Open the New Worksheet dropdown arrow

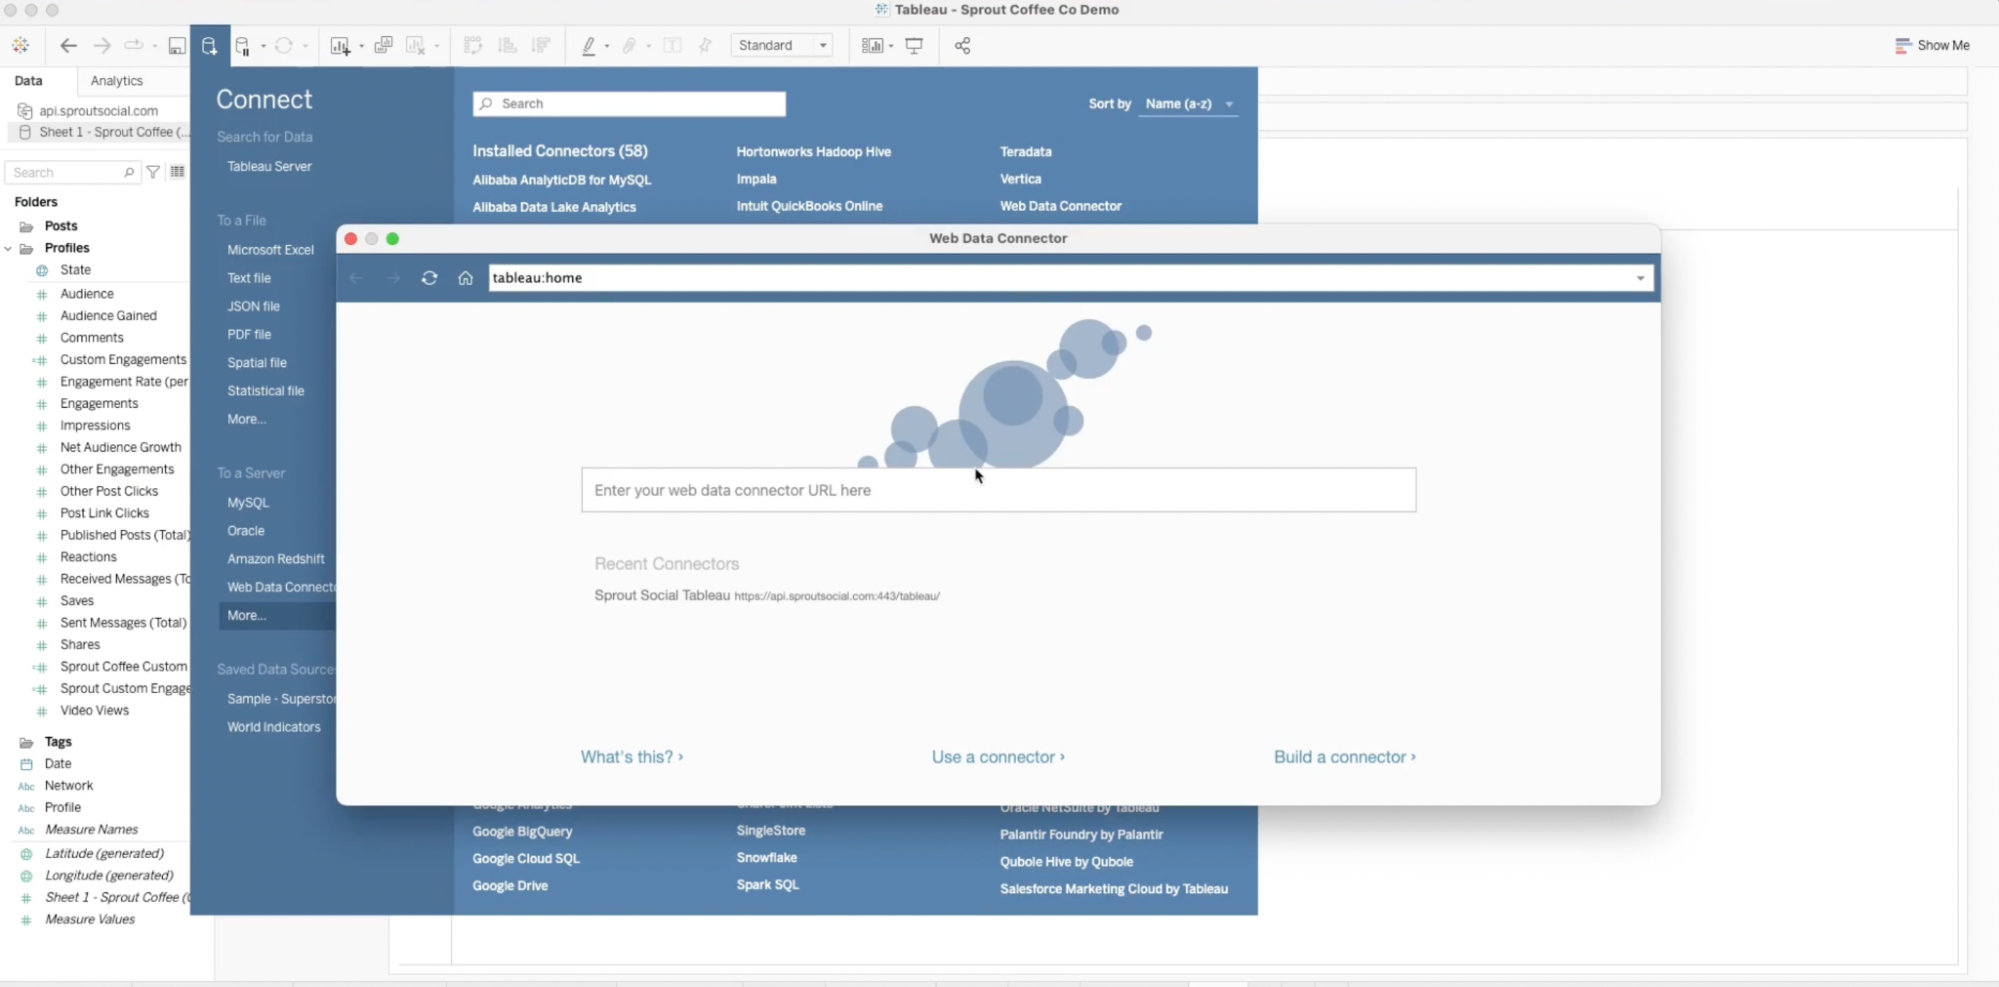click(361, 46)
